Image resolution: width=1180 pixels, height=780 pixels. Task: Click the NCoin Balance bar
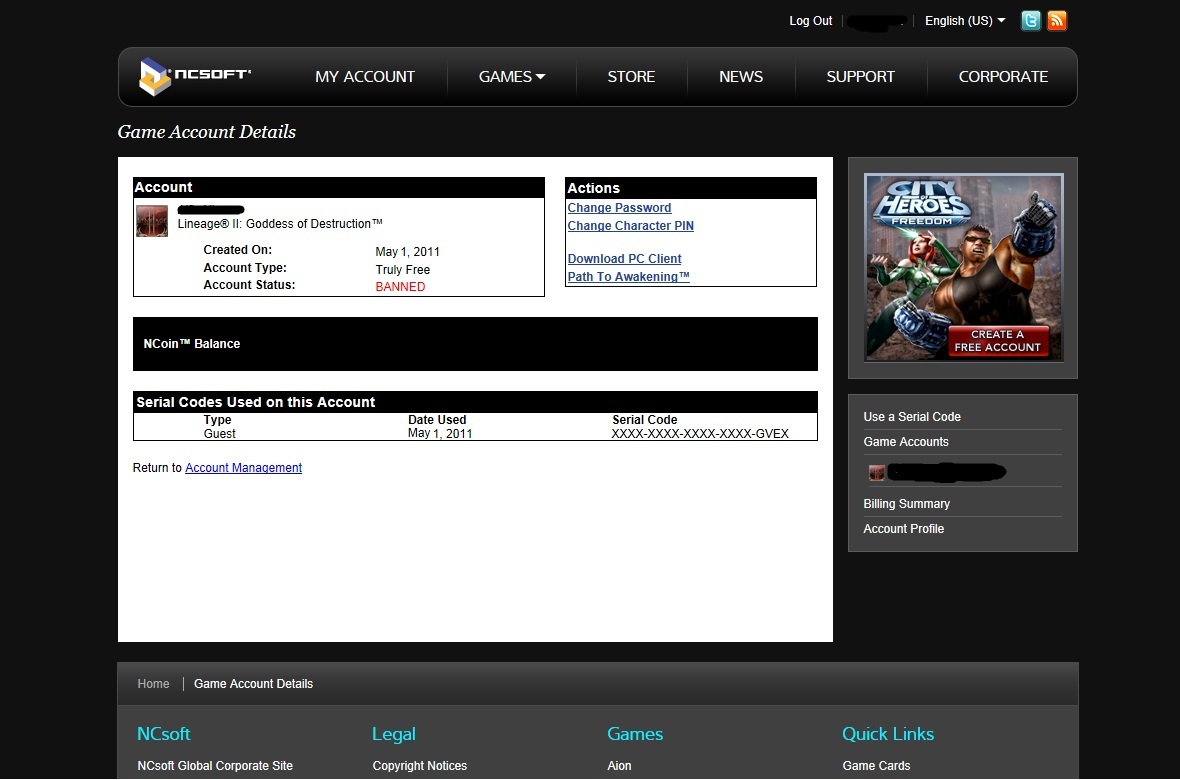pyautogui.click(x=476, y=344)
